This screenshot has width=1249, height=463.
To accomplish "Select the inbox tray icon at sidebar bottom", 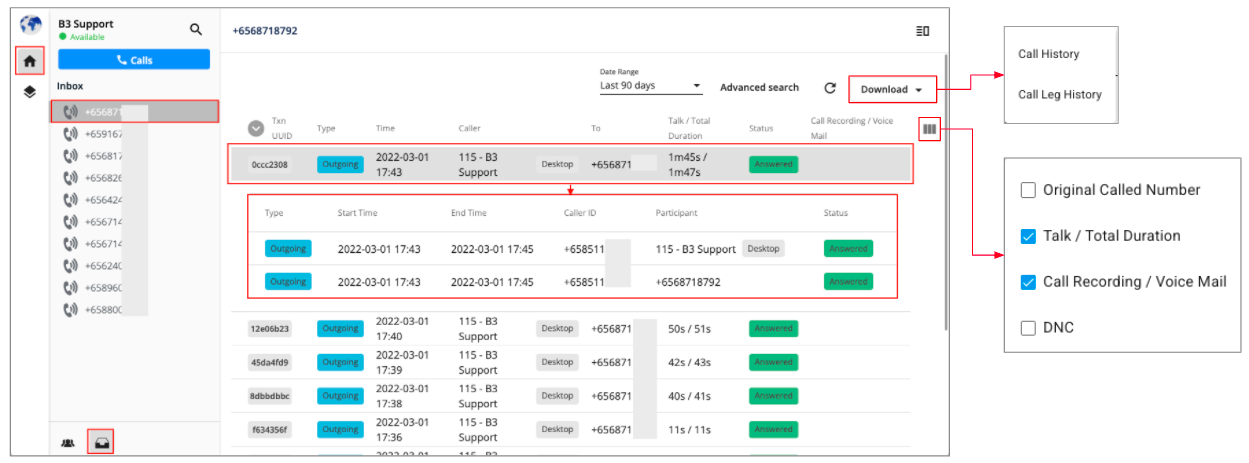I will (x=101, y=441).
